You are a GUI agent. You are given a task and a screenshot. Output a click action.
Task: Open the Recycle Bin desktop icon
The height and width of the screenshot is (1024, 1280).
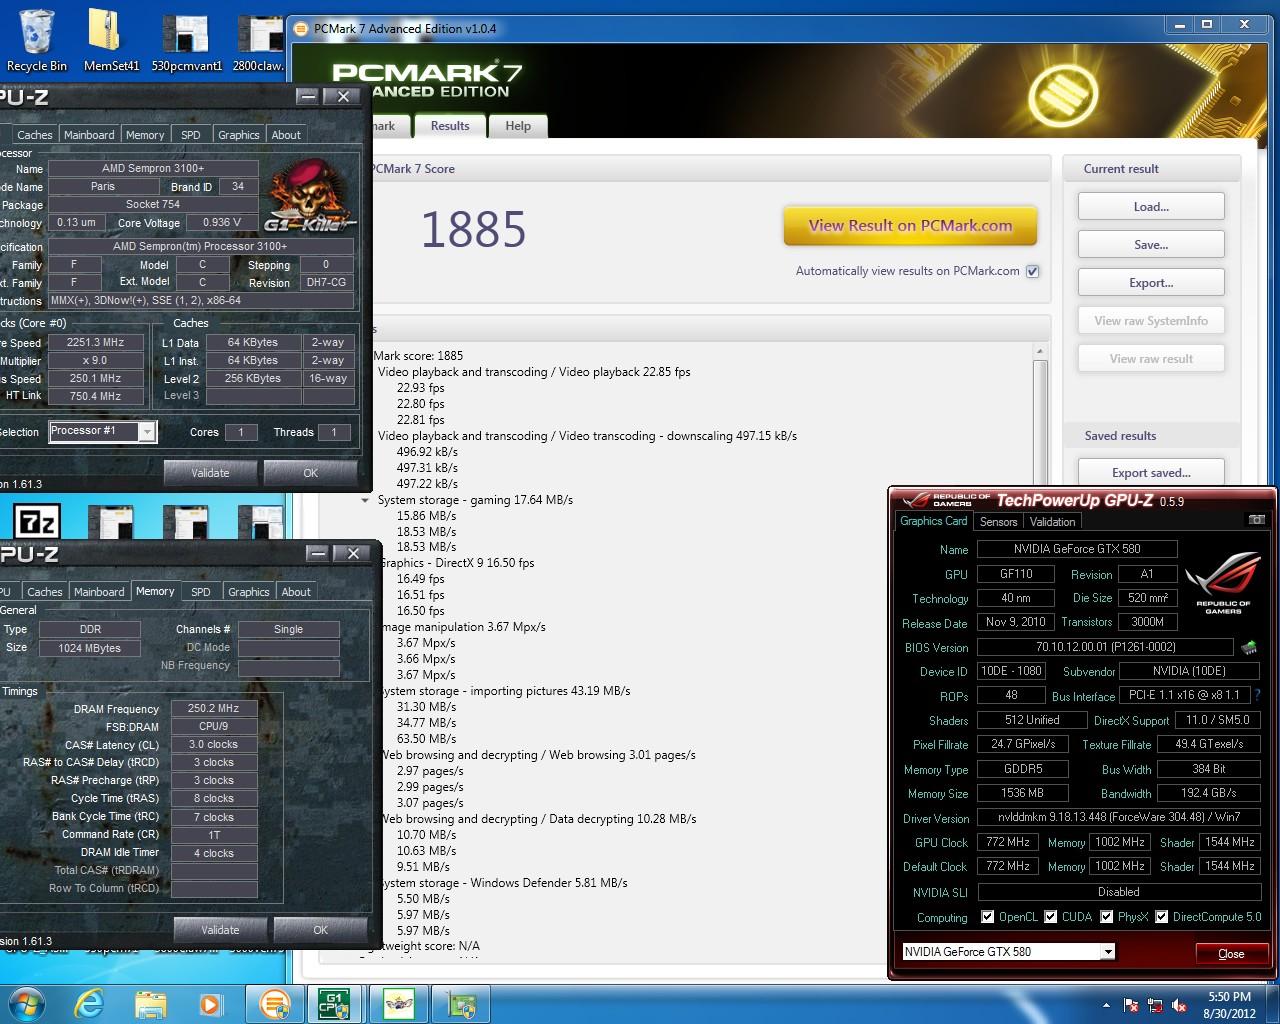pos(37,40)
